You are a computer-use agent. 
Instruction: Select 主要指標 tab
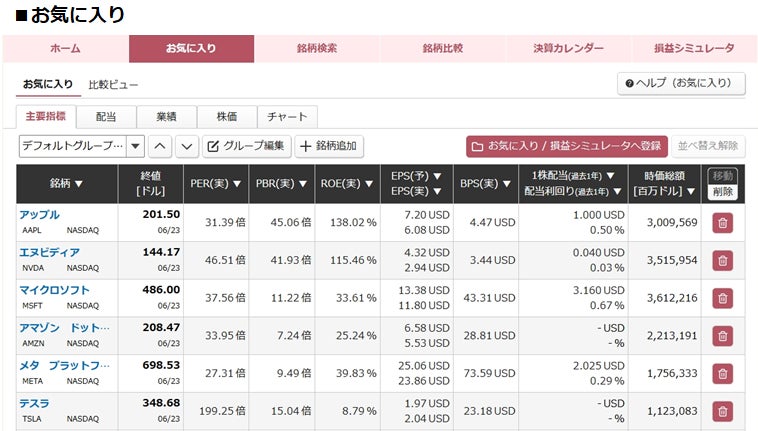46,117
